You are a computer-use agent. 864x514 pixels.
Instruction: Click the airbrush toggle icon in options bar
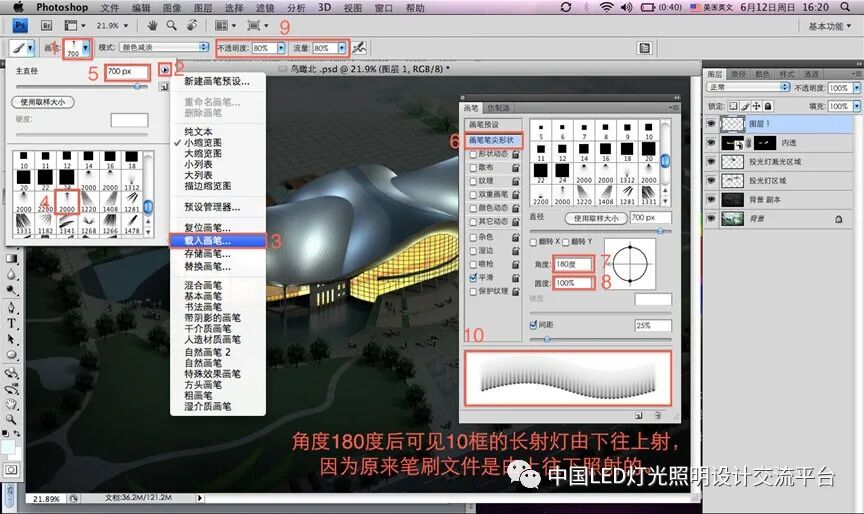point(359,48)
